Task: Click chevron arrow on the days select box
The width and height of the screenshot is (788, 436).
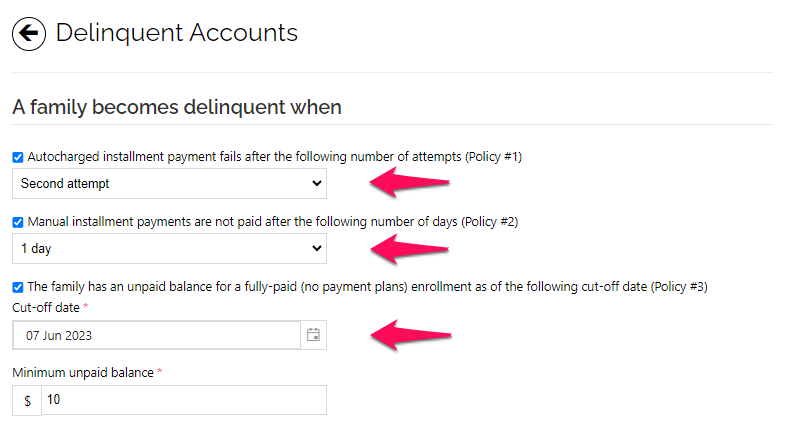Action: tap(317, 248)
